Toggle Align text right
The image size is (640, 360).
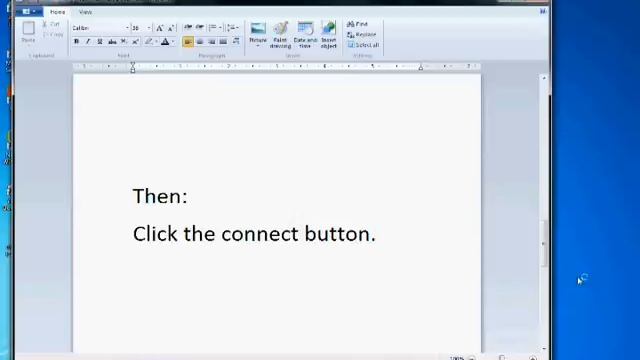tap(211, 41)
